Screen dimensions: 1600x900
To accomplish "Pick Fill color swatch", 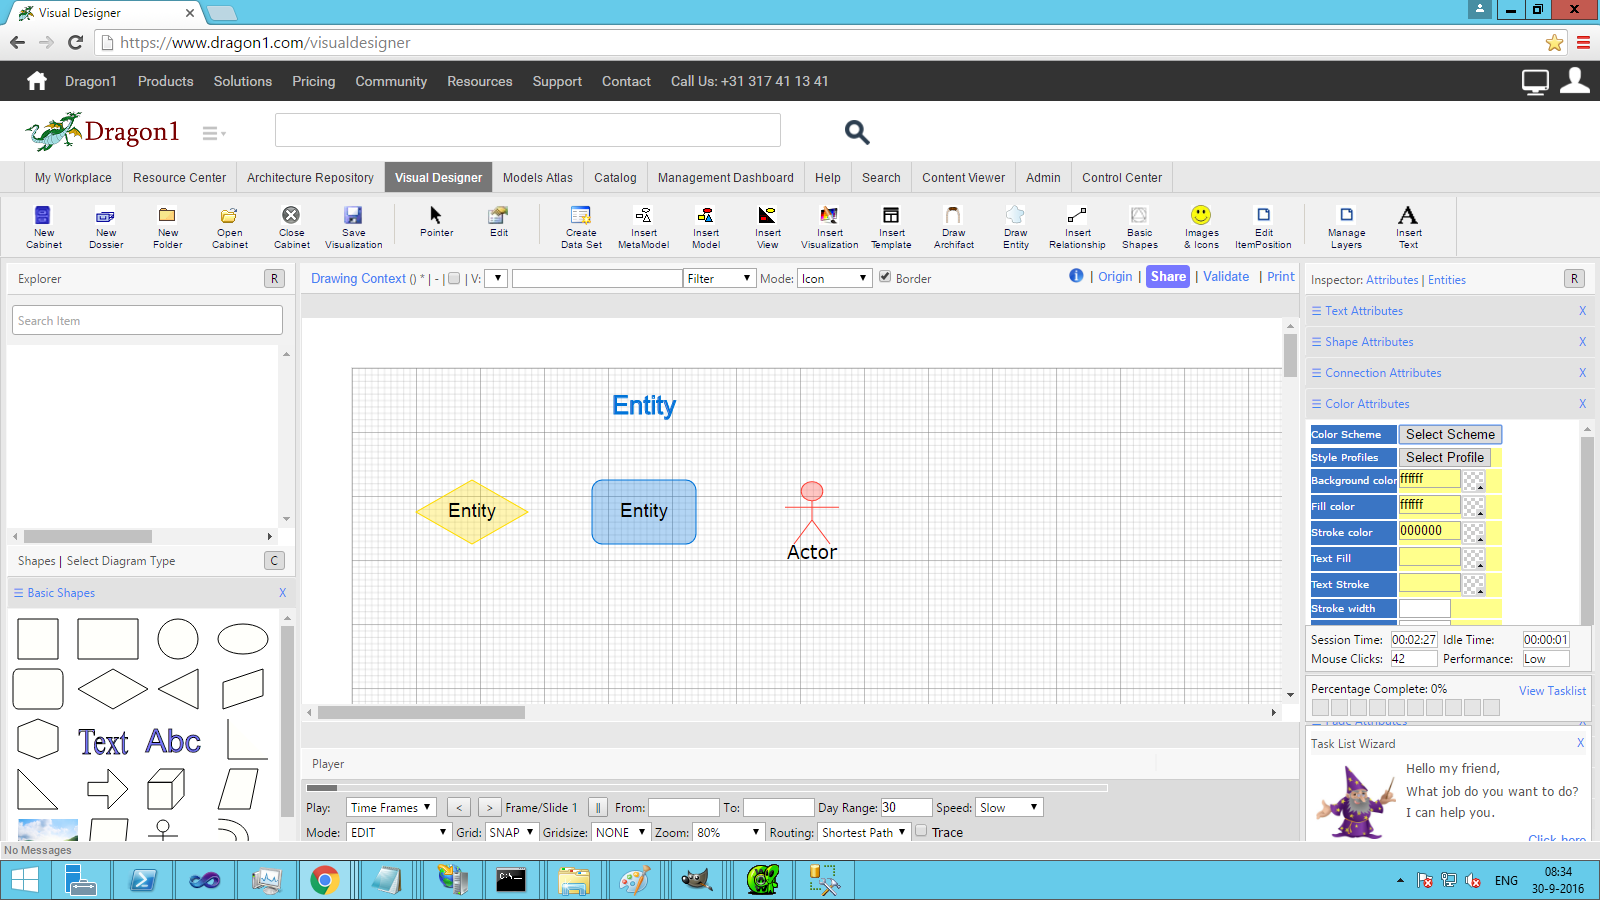I will [1473, 506].
